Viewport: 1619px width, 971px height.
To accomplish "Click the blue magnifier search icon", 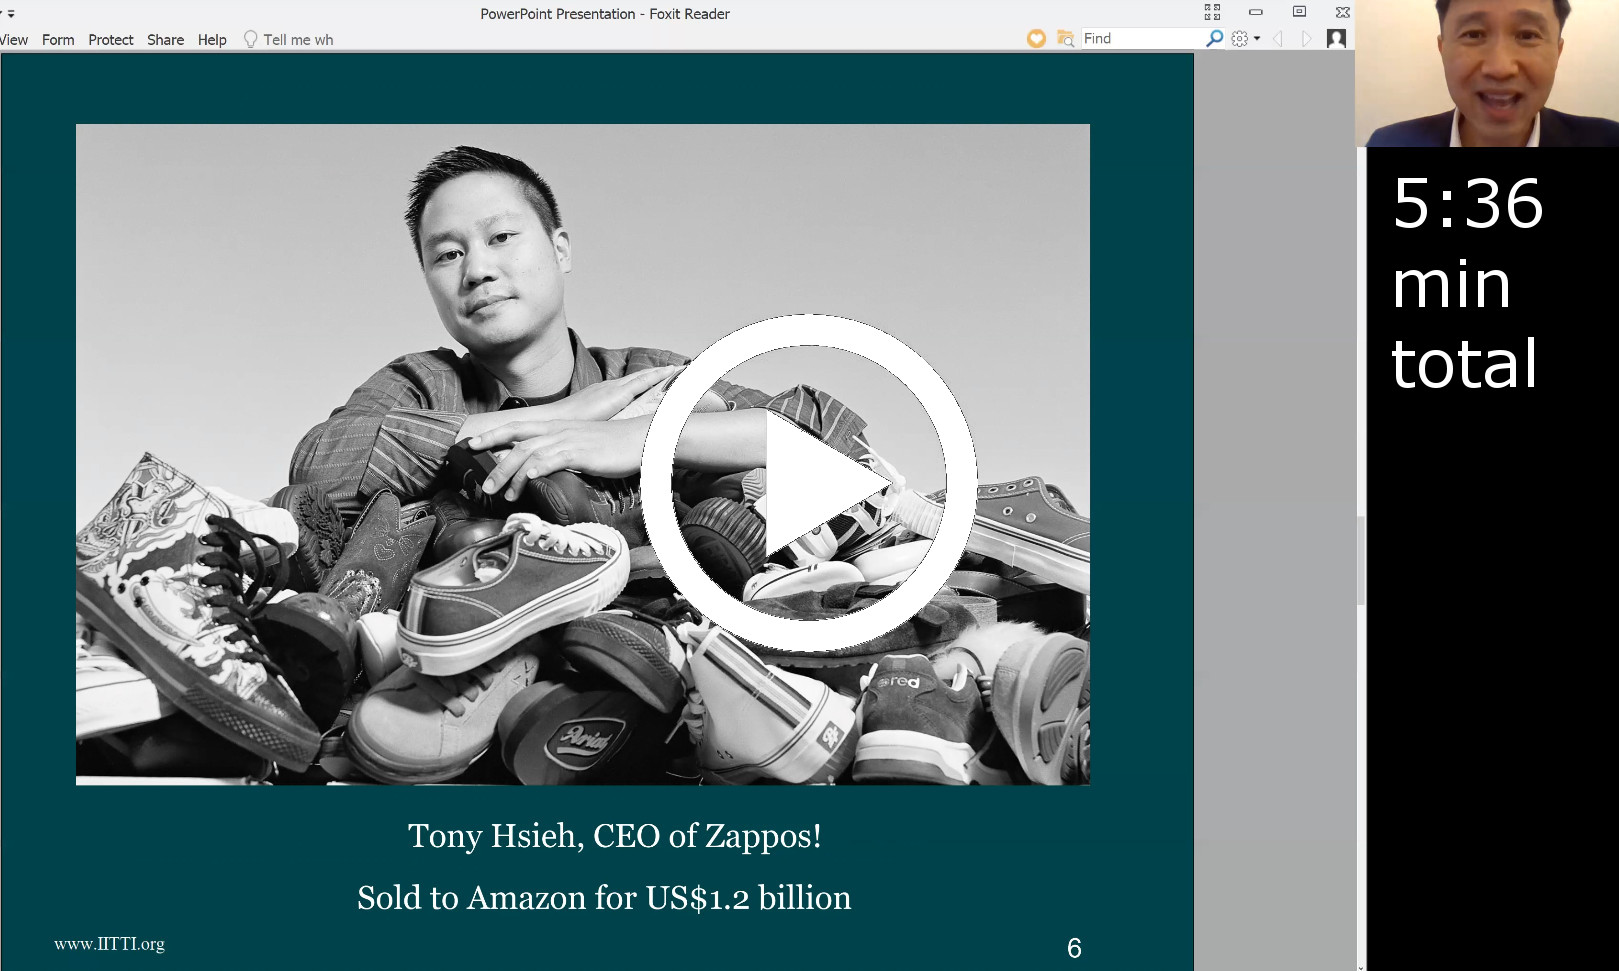I will 1215,38.
